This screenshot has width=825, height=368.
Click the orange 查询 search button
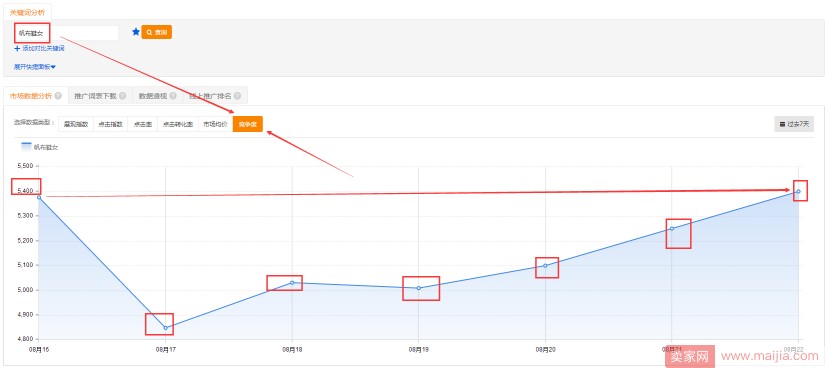click(157, 32)
